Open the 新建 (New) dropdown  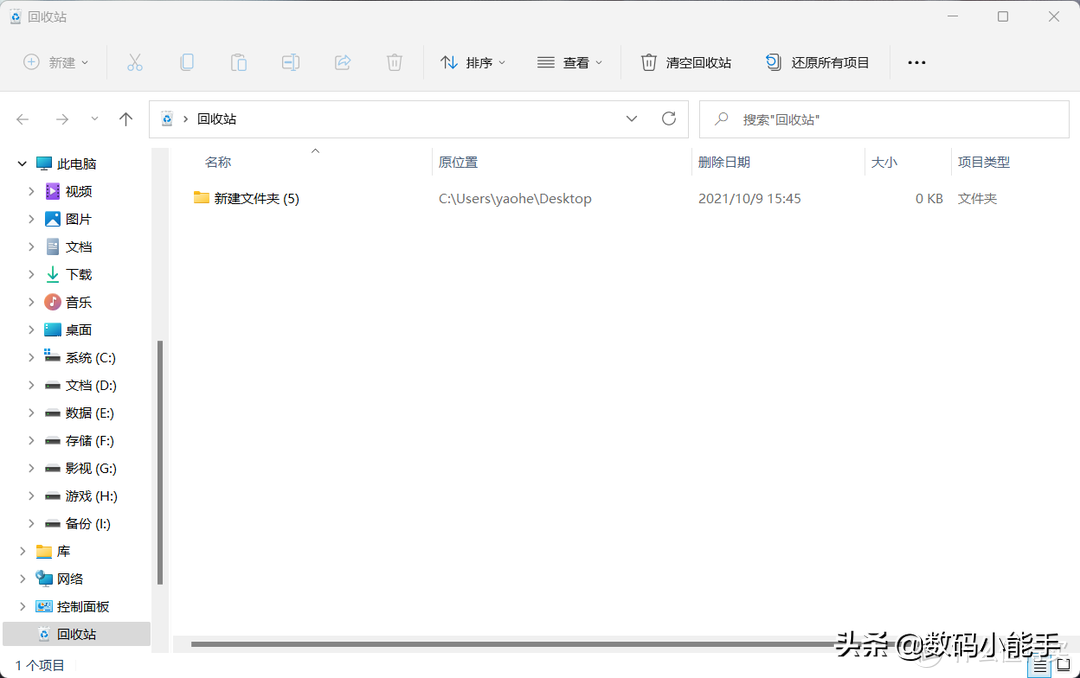56,63
